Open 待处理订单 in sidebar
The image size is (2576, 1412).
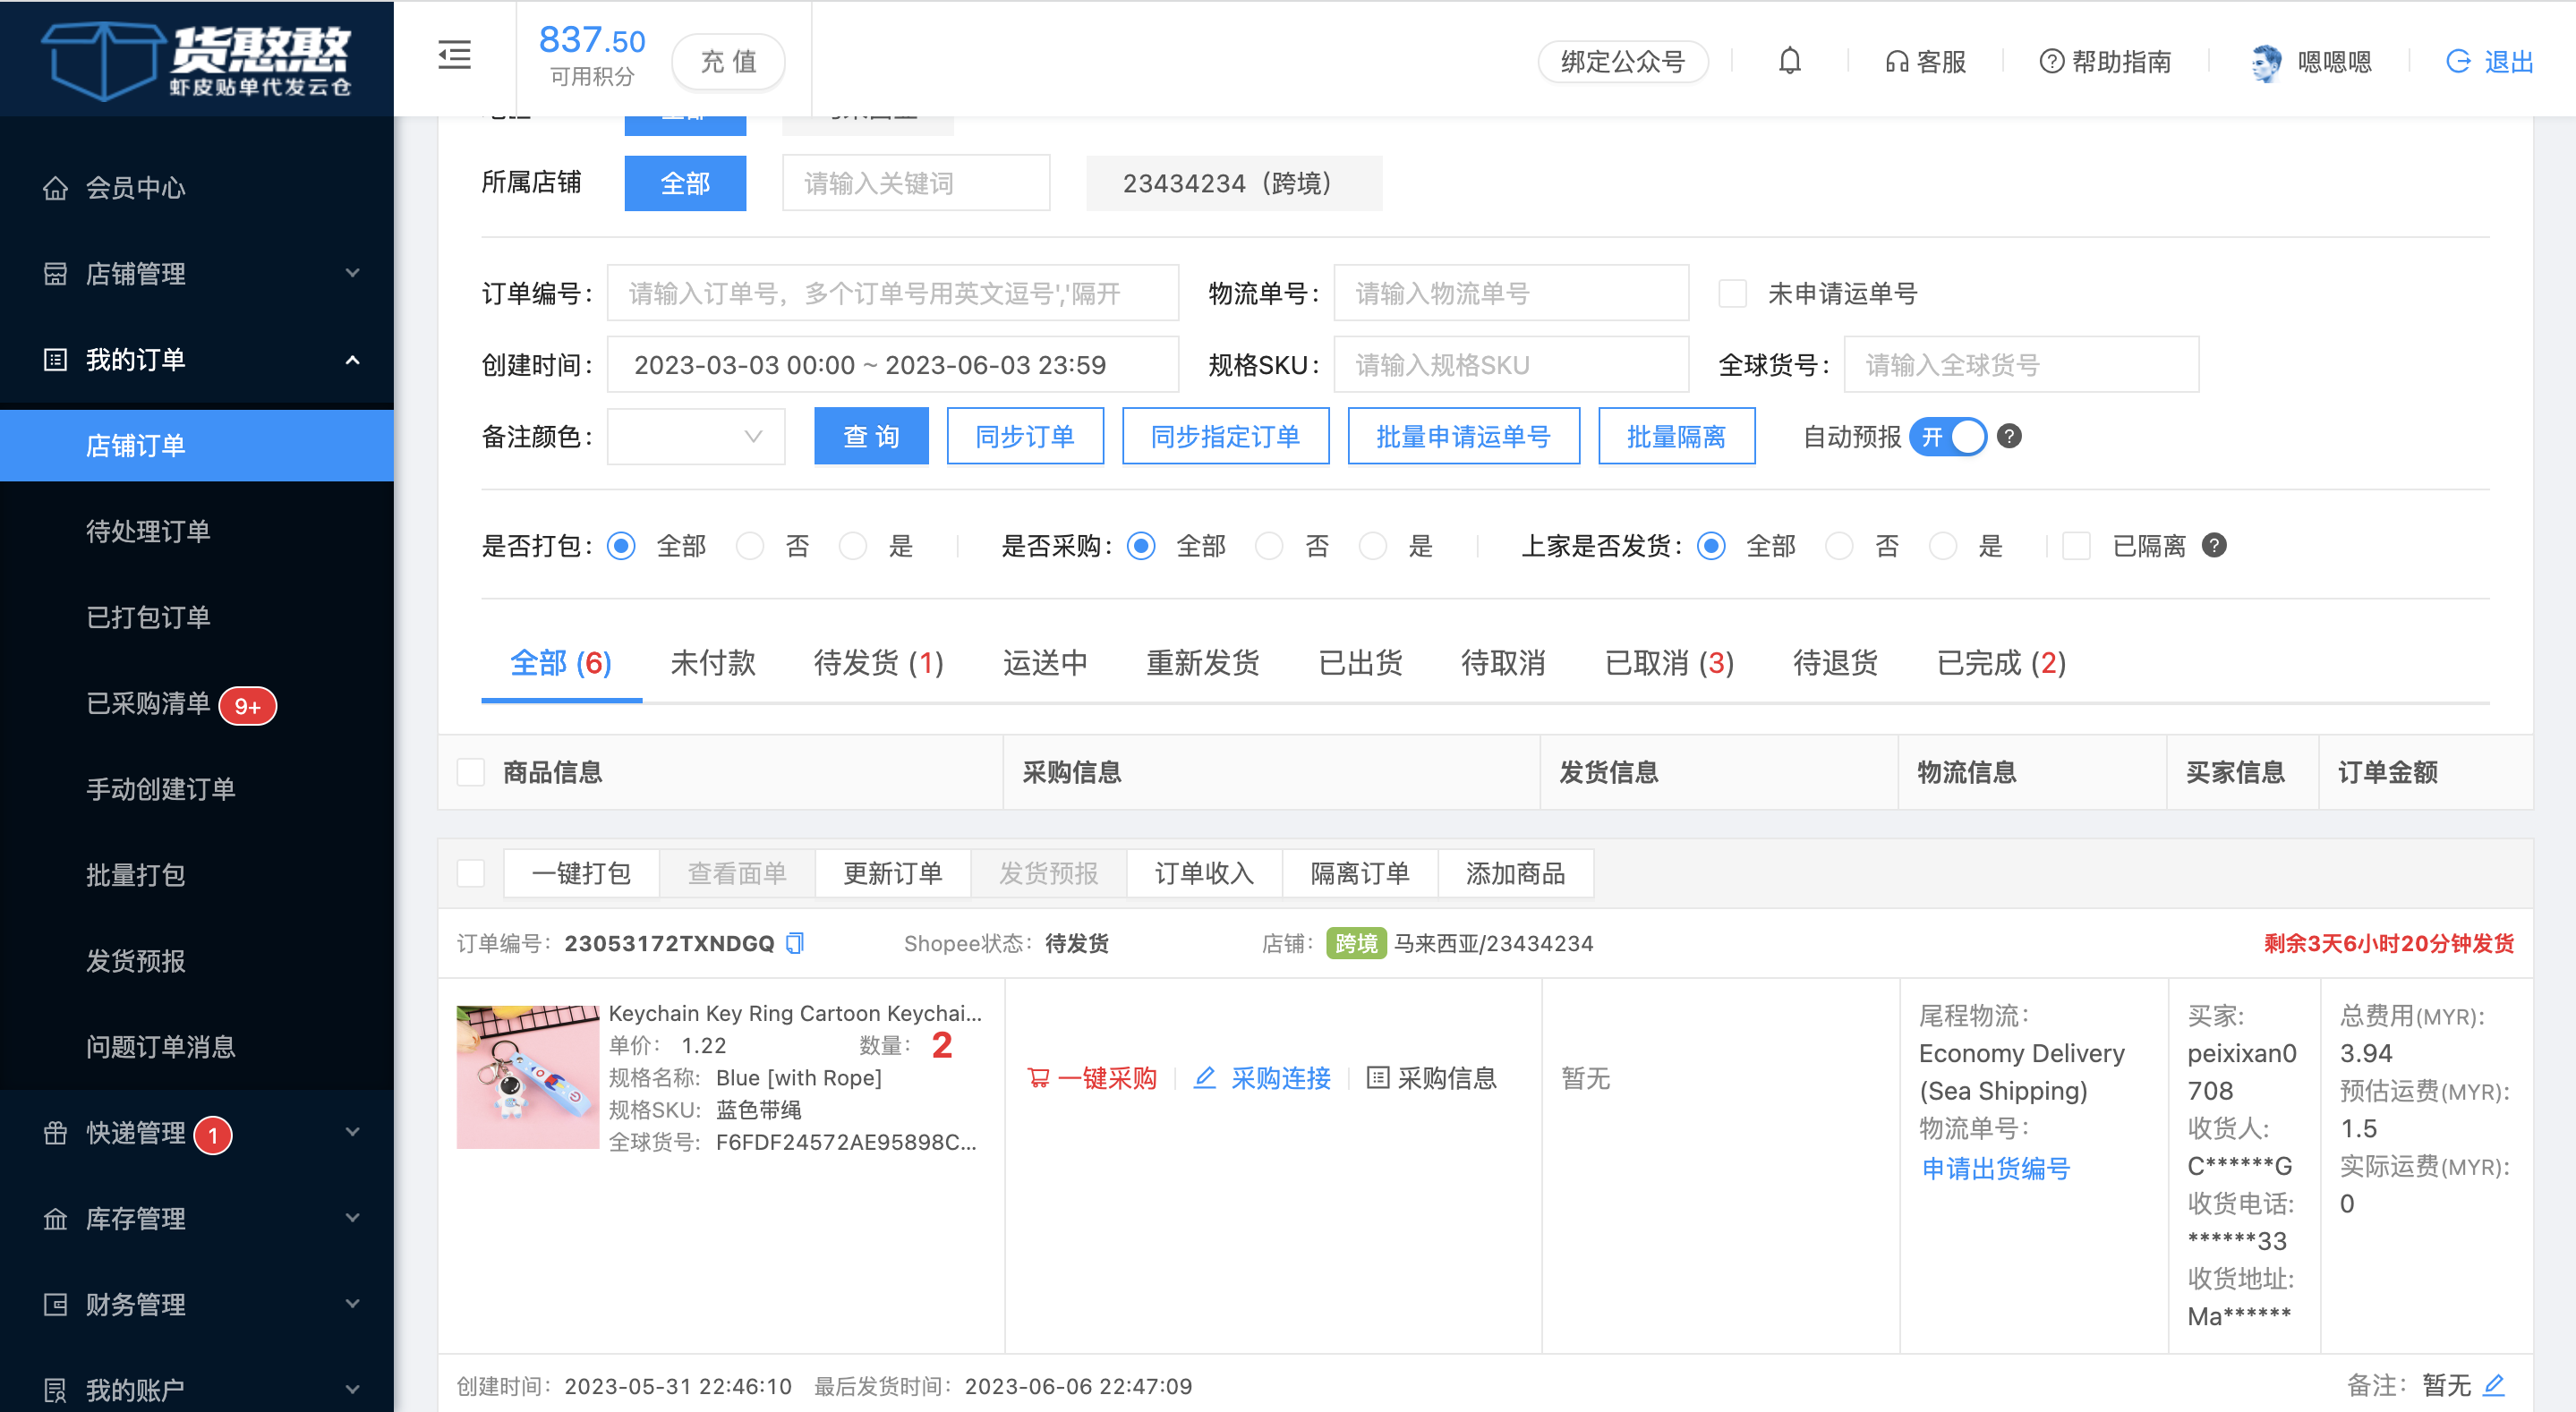point(148,532)
